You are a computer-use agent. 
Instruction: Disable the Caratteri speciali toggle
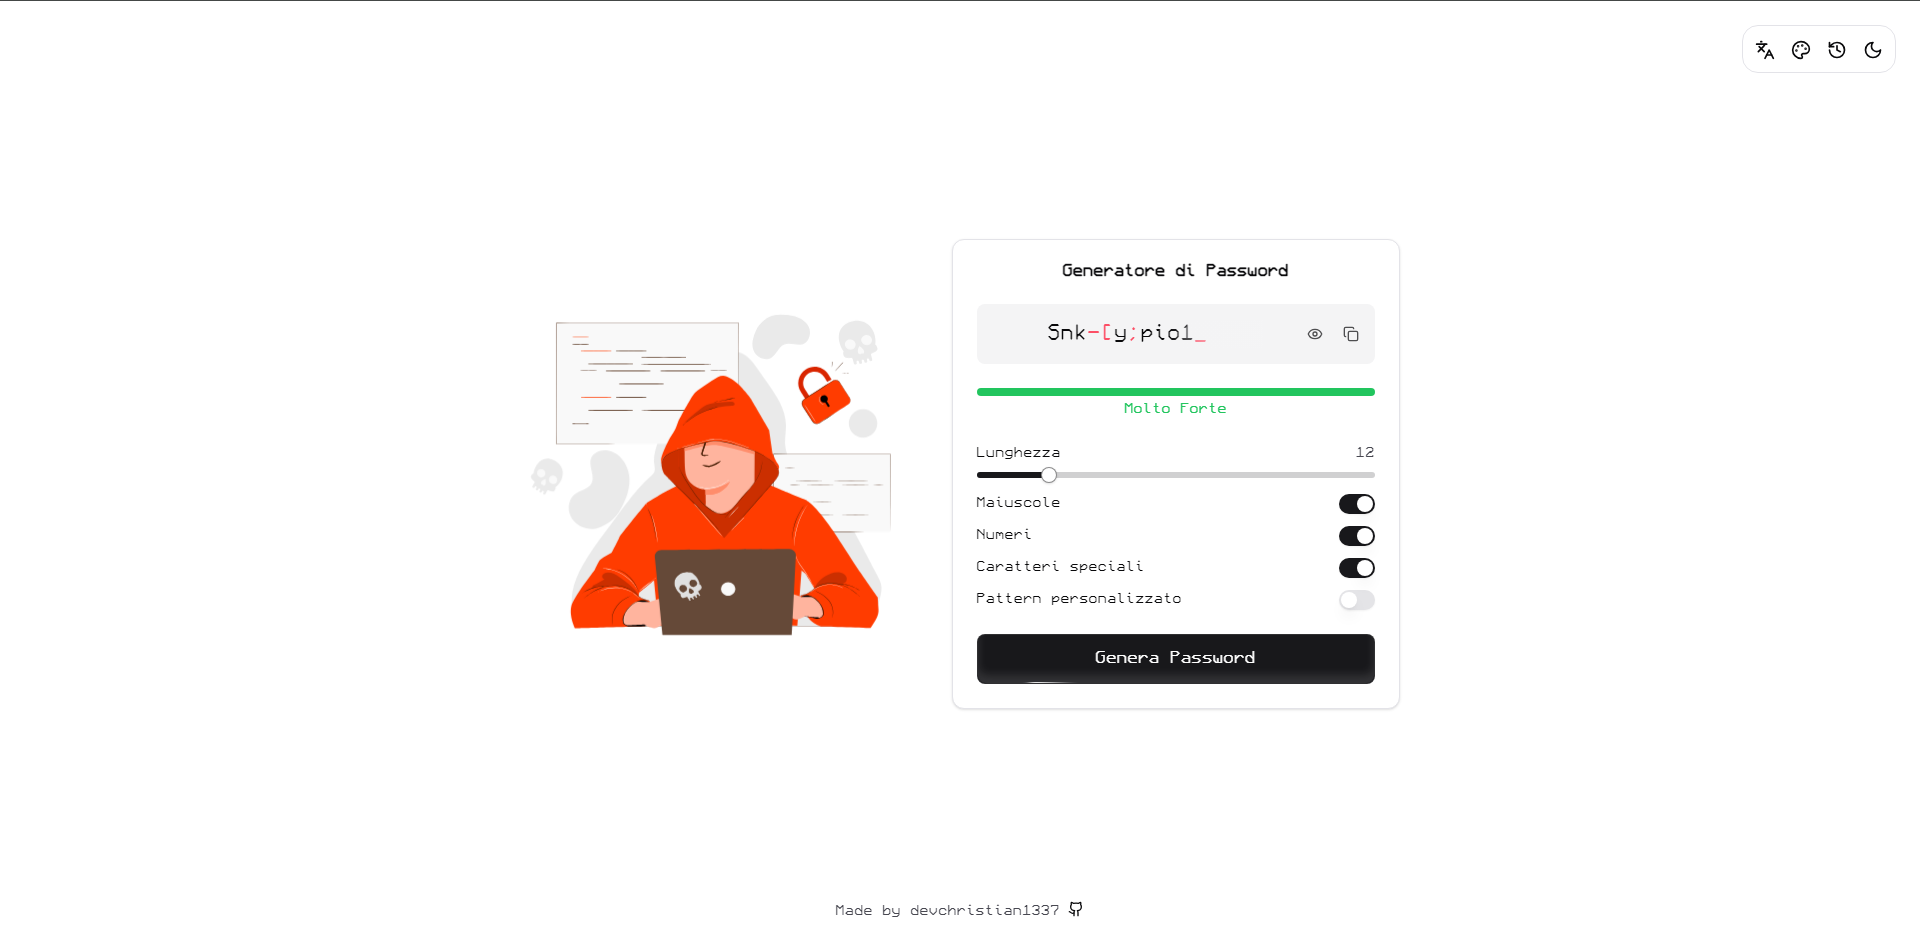1357,568
